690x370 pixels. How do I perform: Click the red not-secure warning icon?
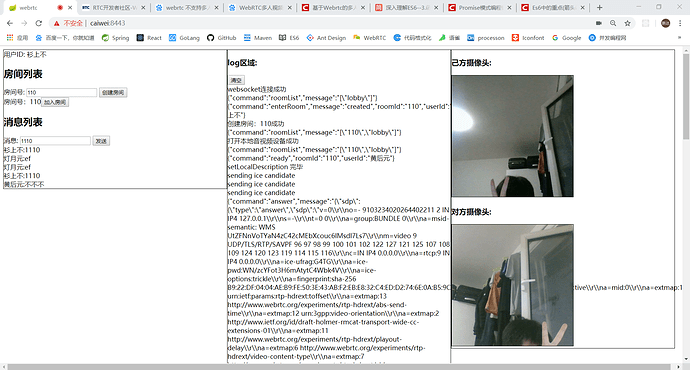tap(56, 23)
